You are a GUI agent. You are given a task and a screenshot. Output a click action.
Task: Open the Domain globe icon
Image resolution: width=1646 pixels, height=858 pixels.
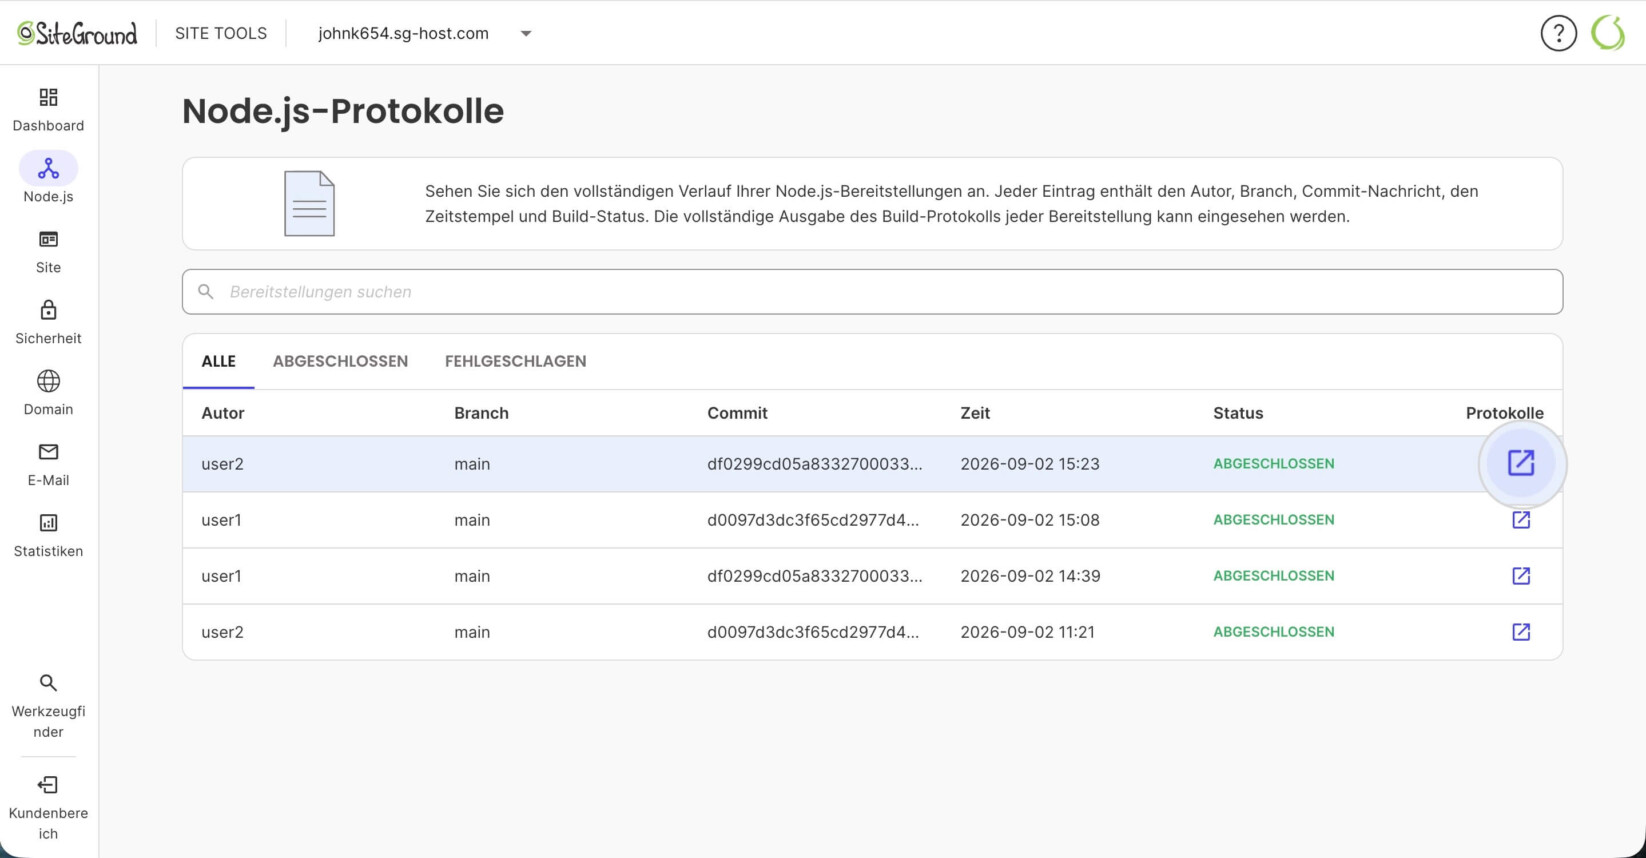click(x=48, y=381)
